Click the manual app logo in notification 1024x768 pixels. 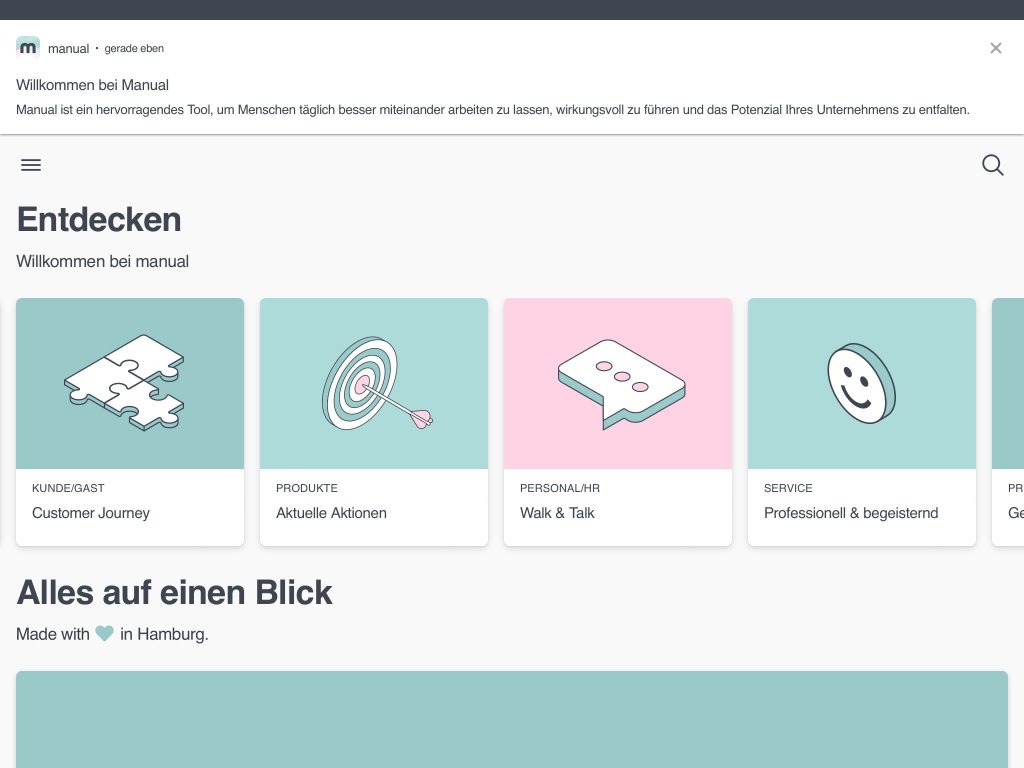(x=28, y=48)
